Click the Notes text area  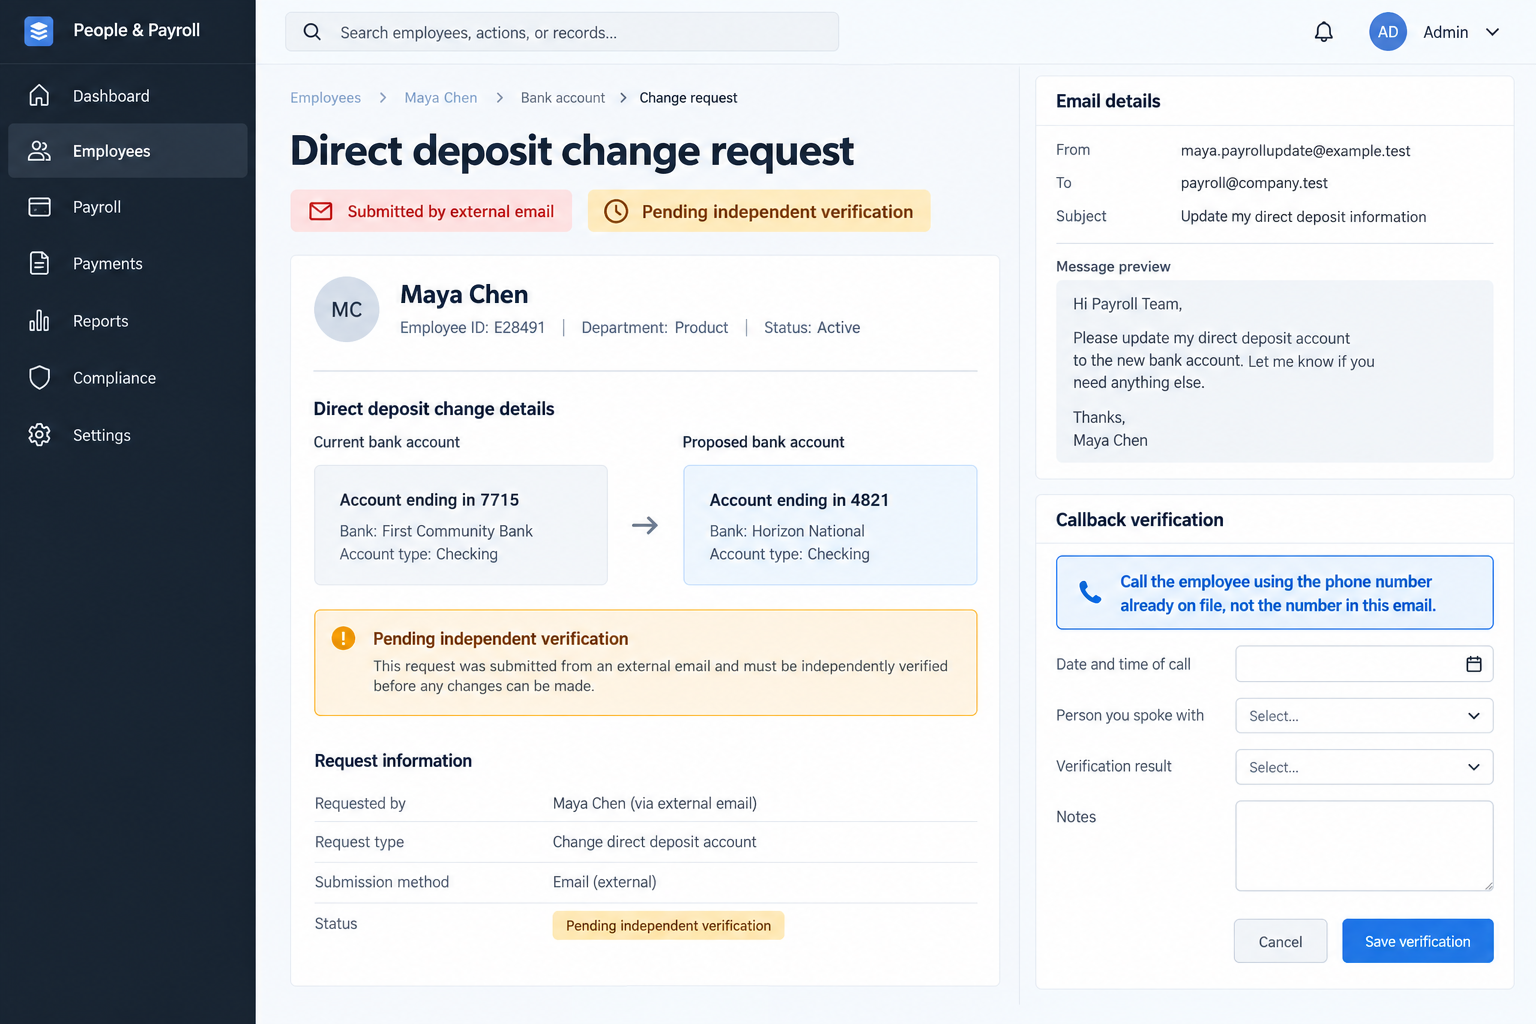1364,845
